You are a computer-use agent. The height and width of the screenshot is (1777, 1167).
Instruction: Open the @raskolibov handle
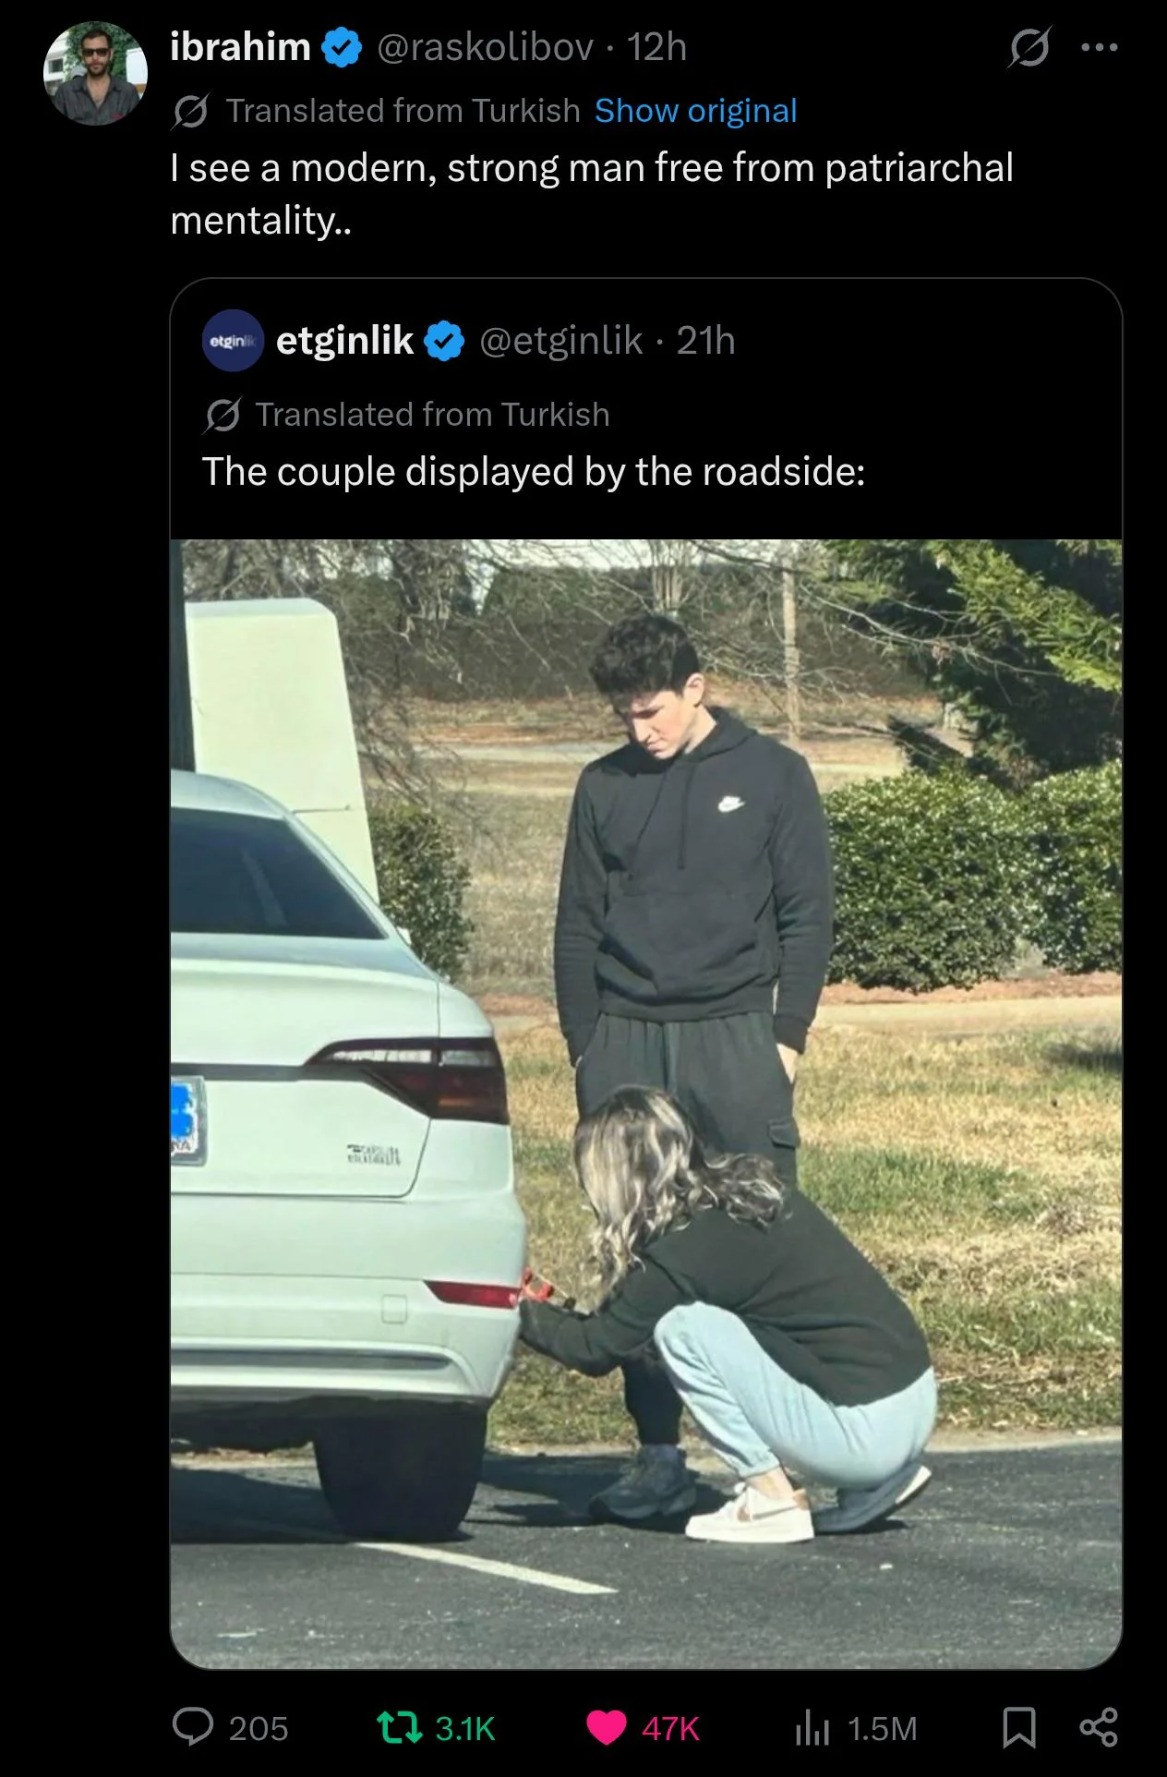[485, 47]
